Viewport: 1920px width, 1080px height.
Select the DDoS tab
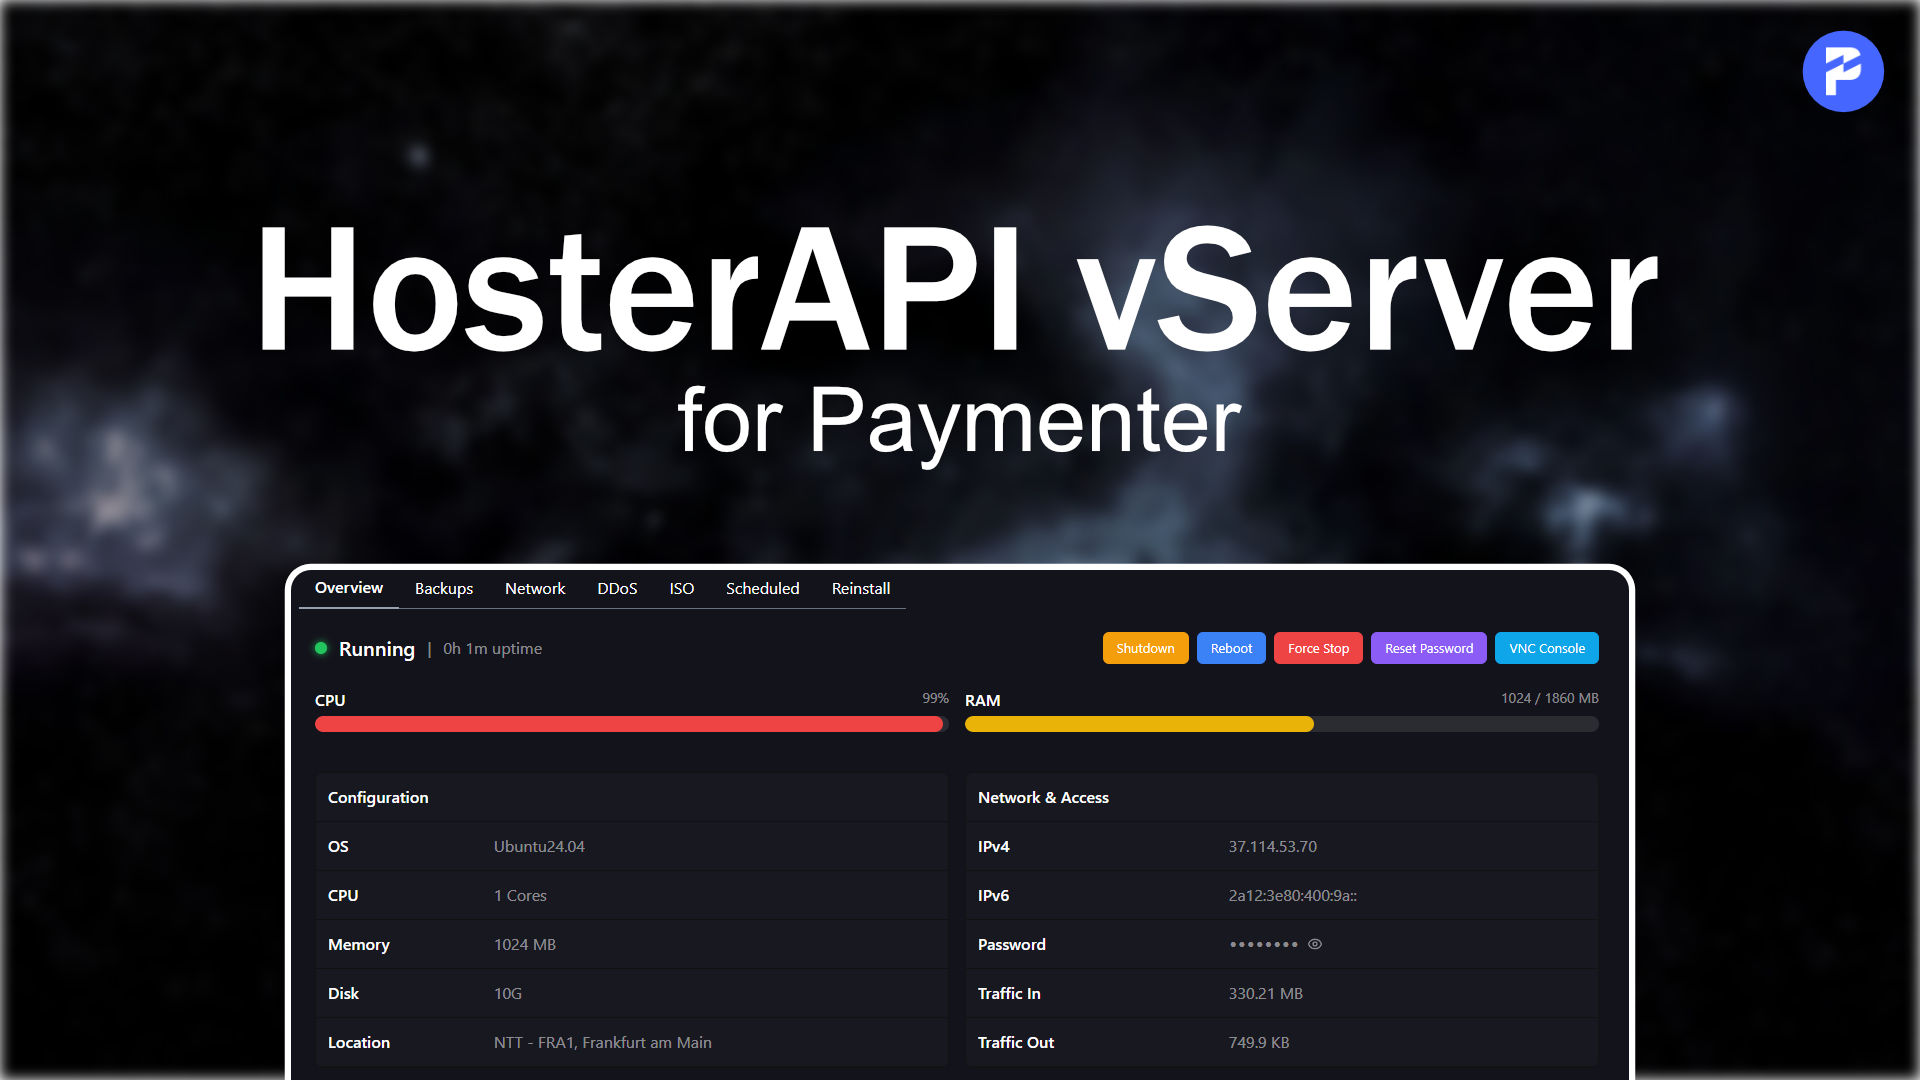[617, 588]
